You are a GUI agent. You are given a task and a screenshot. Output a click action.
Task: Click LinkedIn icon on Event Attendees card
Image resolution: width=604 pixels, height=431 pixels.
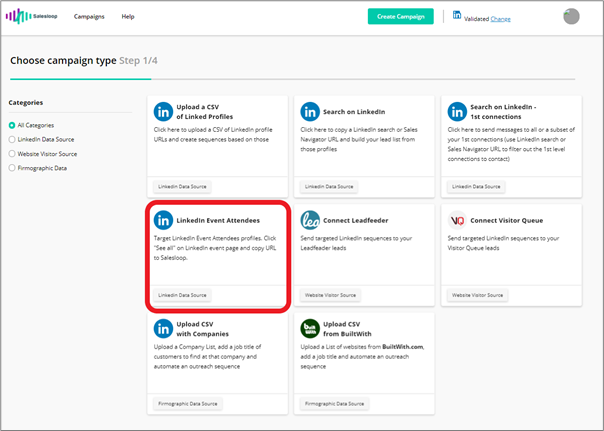(163, 220)
